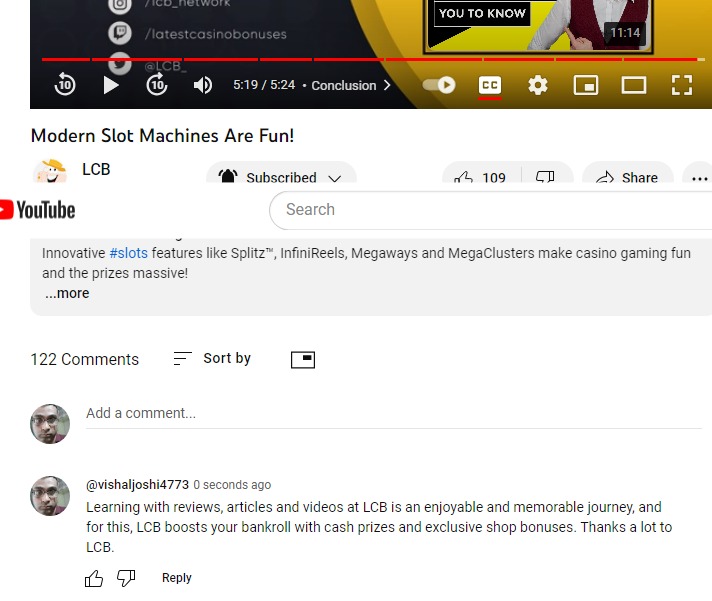
Task: Play the video
Action: point(110,85)
